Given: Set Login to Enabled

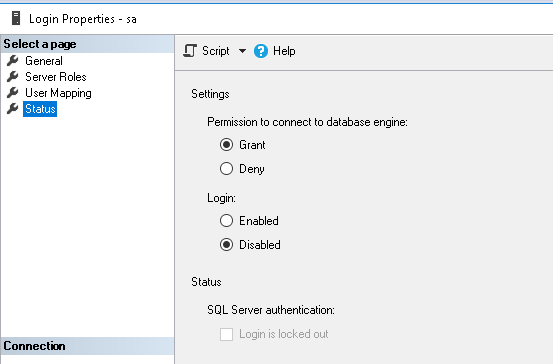Looking at the screenshot, I should 226,221.
